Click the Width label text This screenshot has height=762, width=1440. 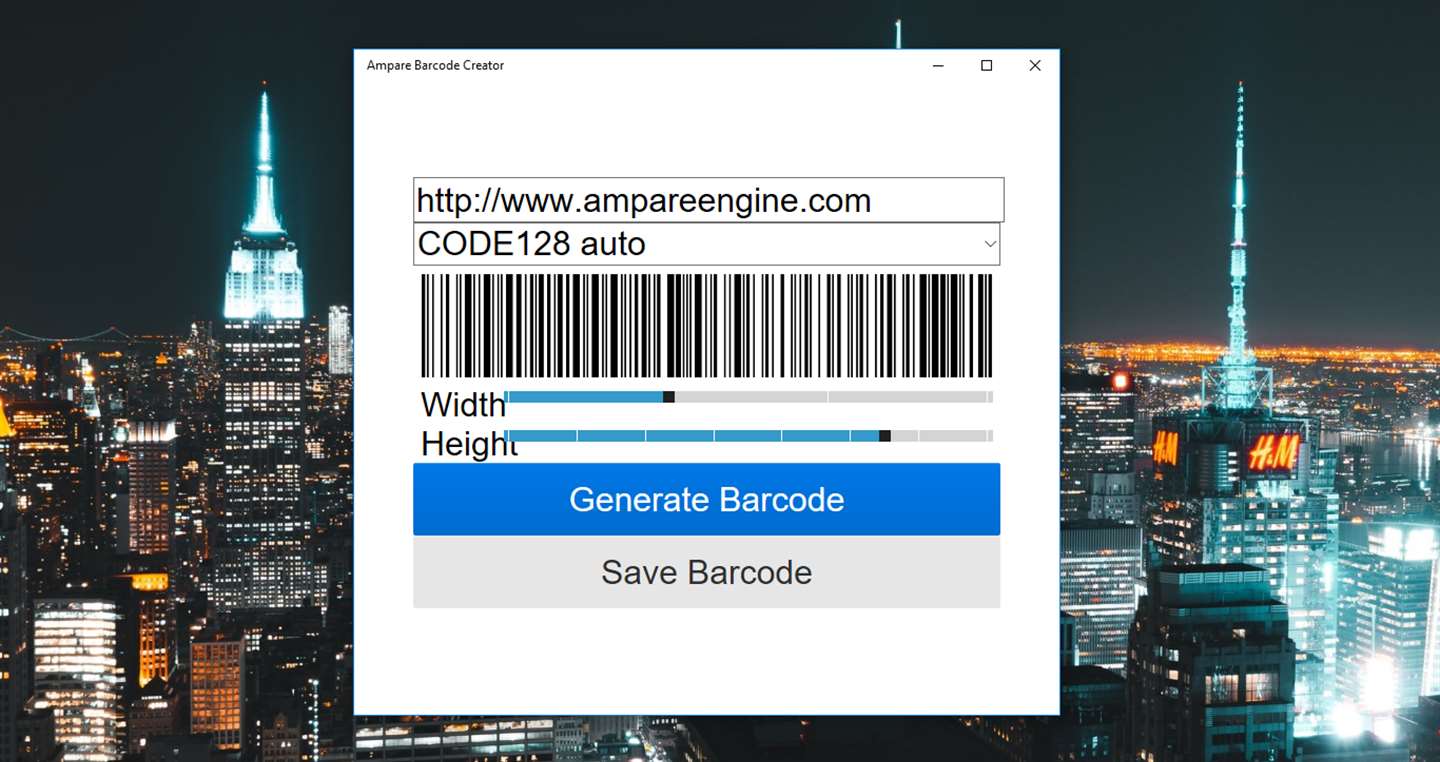pyautogui.click(x=463, y=405)
